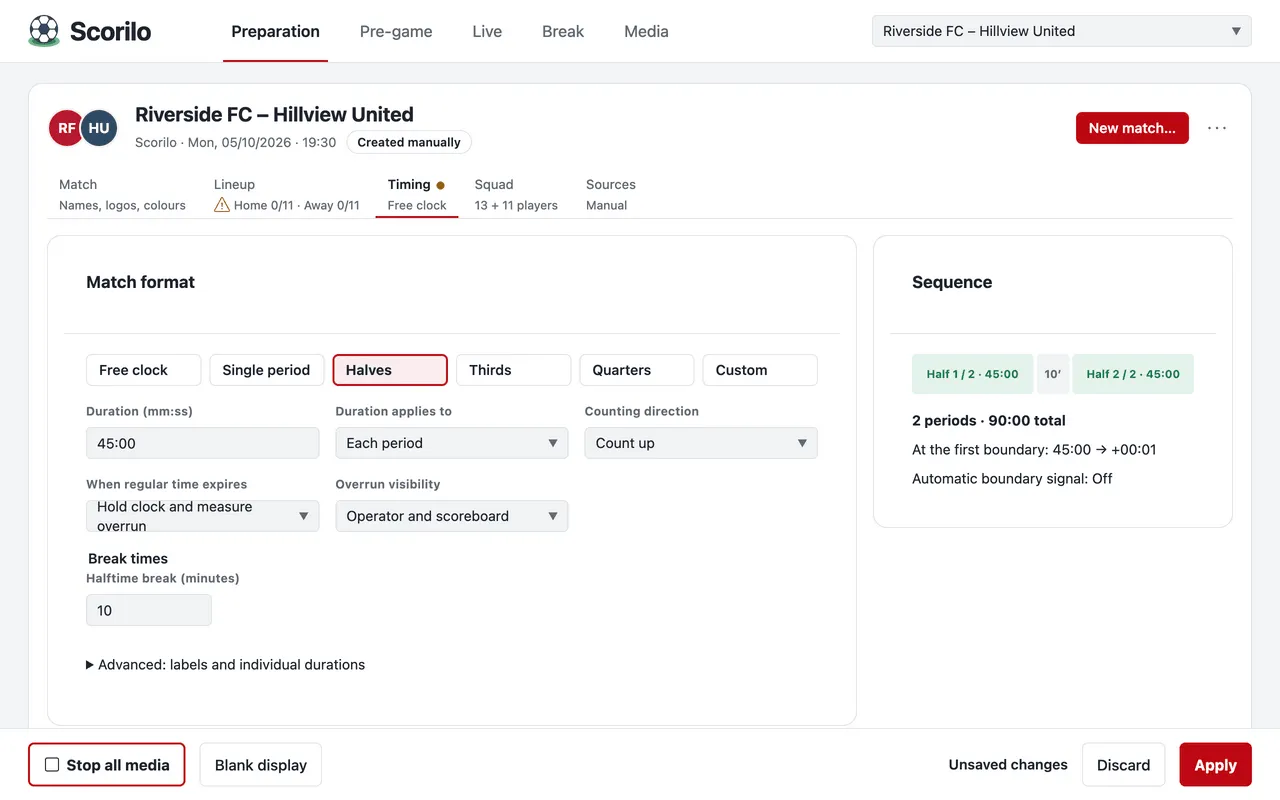Click the Half 2 / 2 sequence block
Image resolution: width=1280 pixels, height=800 pixels.
(x=1133, y=374)
